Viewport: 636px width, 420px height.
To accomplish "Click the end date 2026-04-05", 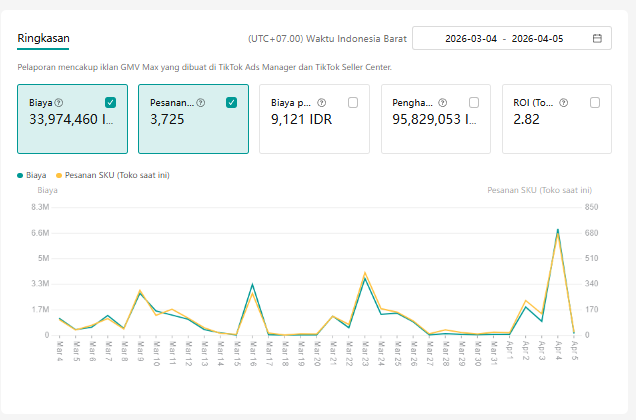I will [x=537, y=39].
